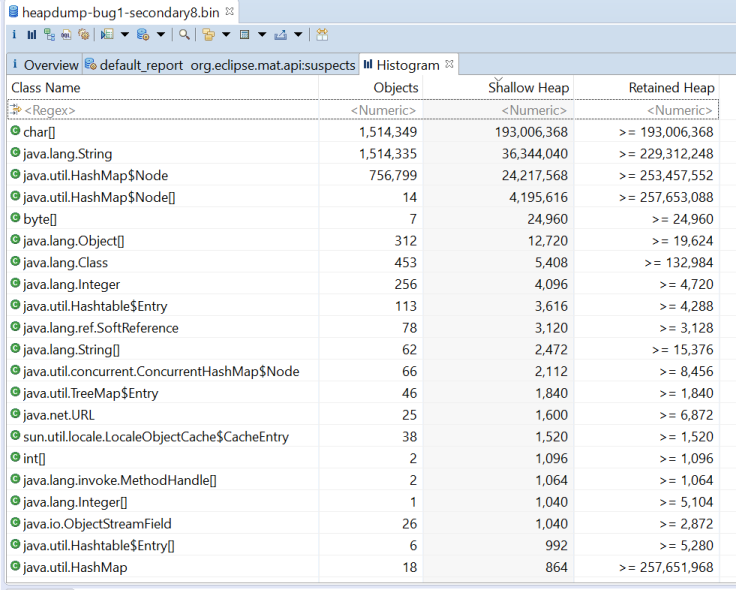The width and height of the screenshot is (736, 590).
Task: Sort by Retained Heap column header
Action: click(x=647, y=88)
